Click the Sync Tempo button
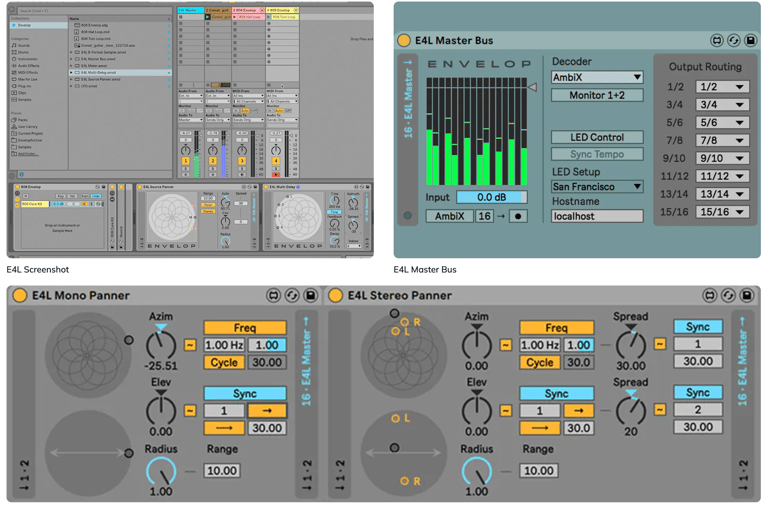 point(597,154)
